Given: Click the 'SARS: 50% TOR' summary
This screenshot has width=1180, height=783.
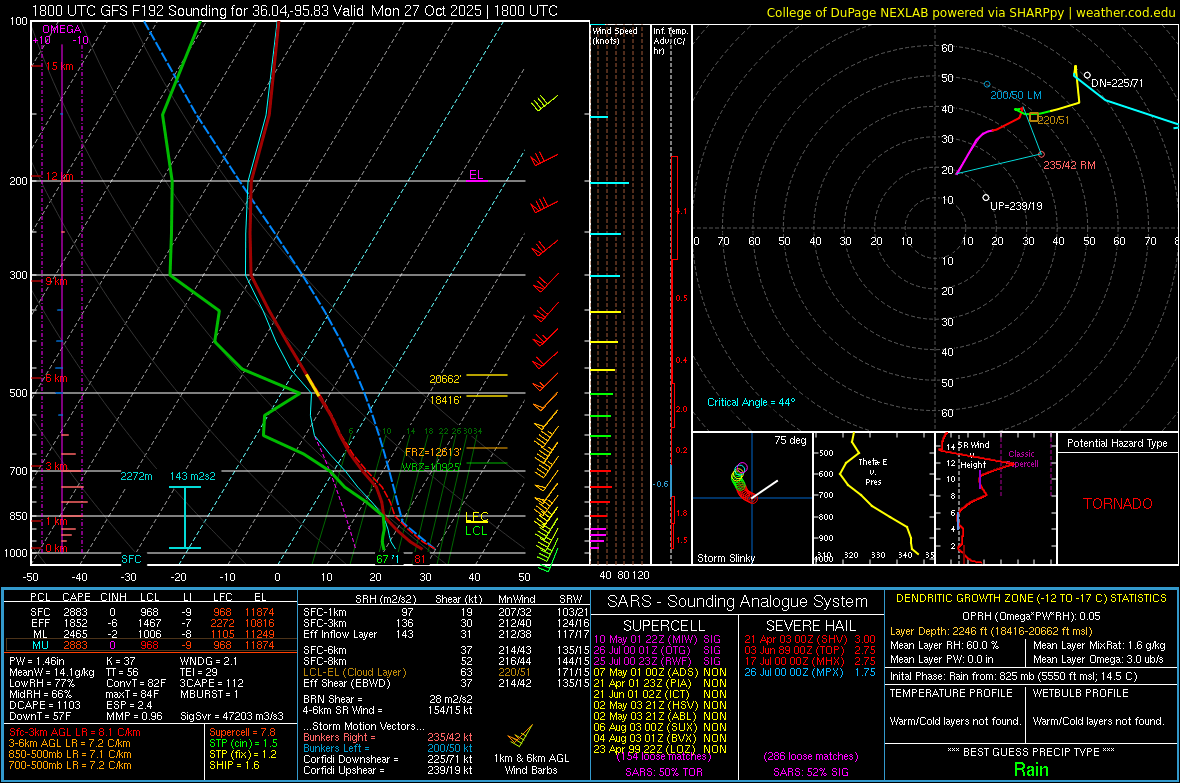Looking at the screenshot, I should pyautogui.click(x=664, y=772).
